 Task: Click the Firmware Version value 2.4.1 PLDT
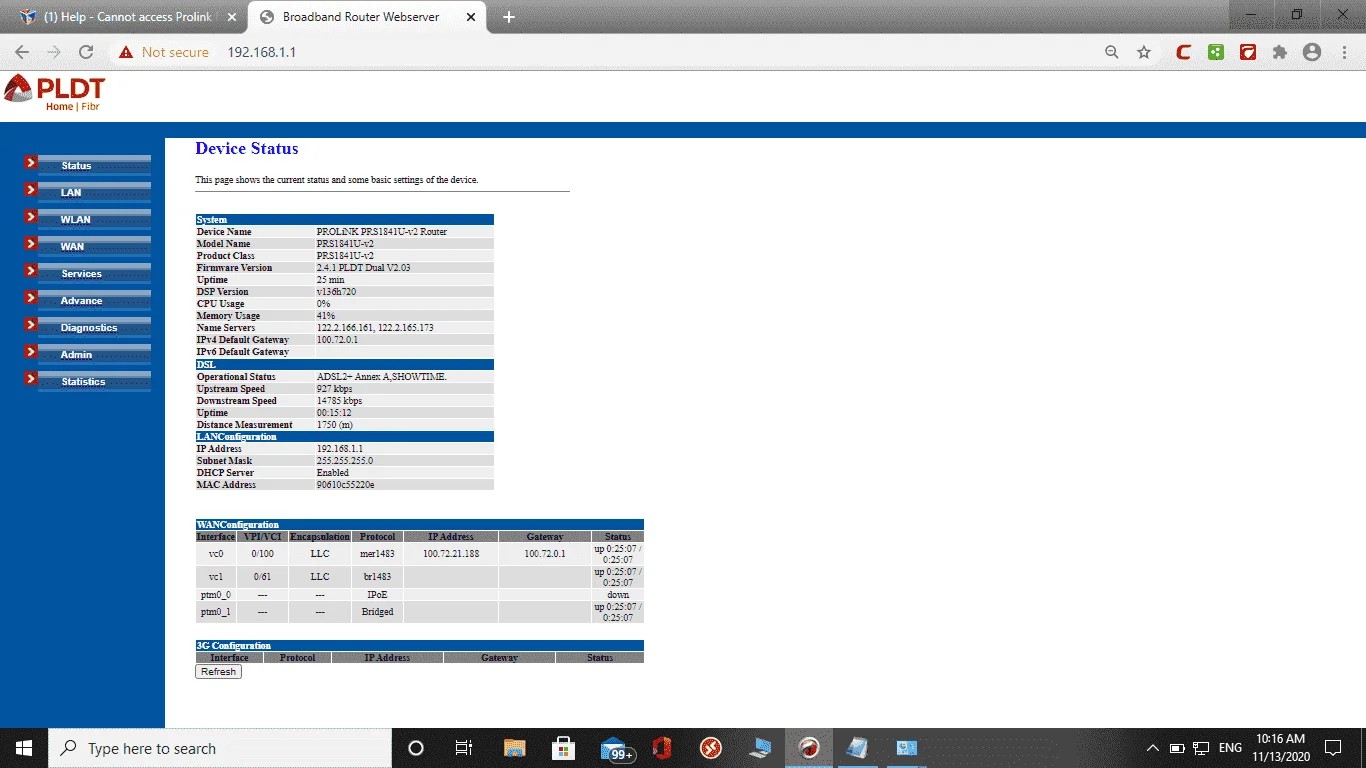coord(363,268)
